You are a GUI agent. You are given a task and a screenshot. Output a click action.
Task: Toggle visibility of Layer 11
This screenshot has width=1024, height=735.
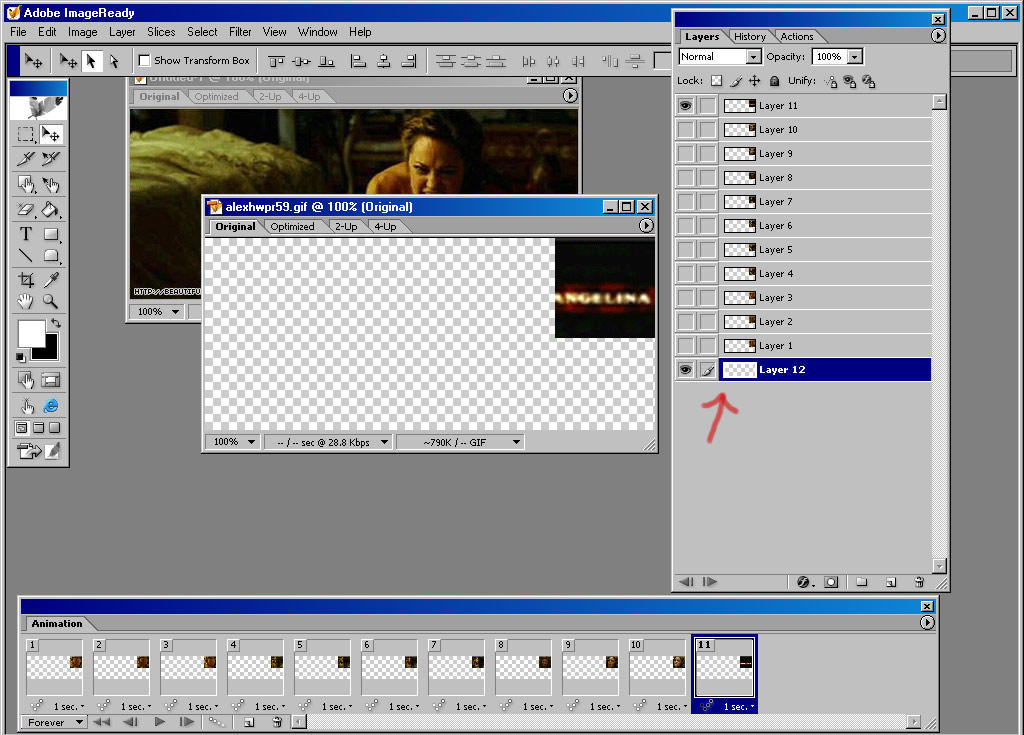685,106
